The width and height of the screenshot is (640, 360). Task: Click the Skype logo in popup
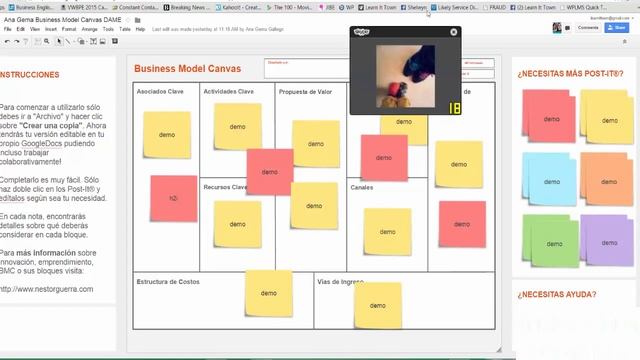coord(361,32)
